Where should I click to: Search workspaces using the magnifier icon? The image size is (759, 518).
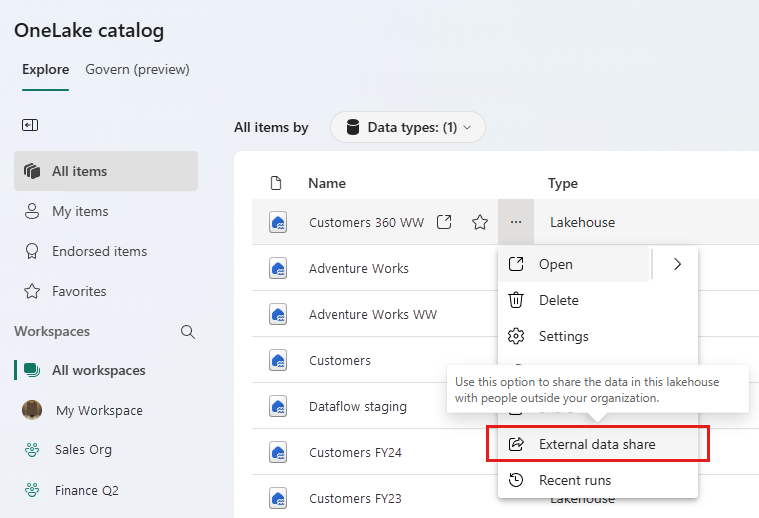188,332
